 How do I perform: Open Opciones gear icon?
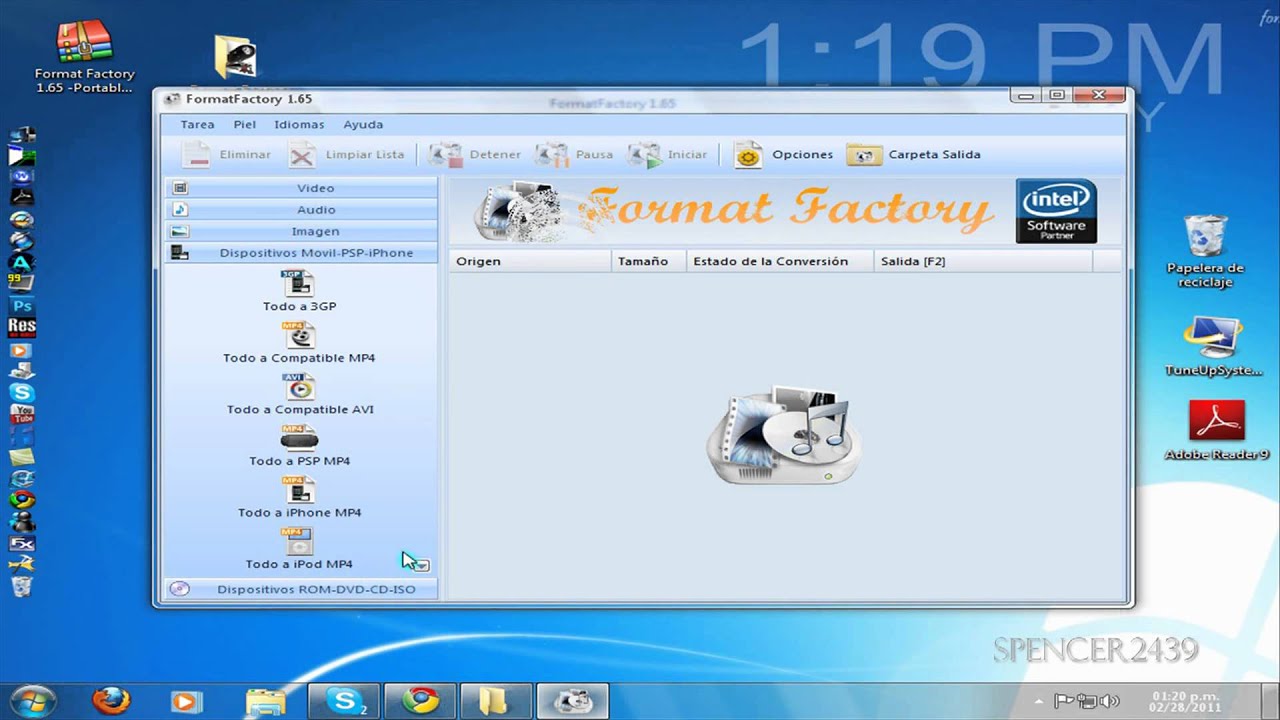pyautogui.click(x=748, y=155)
